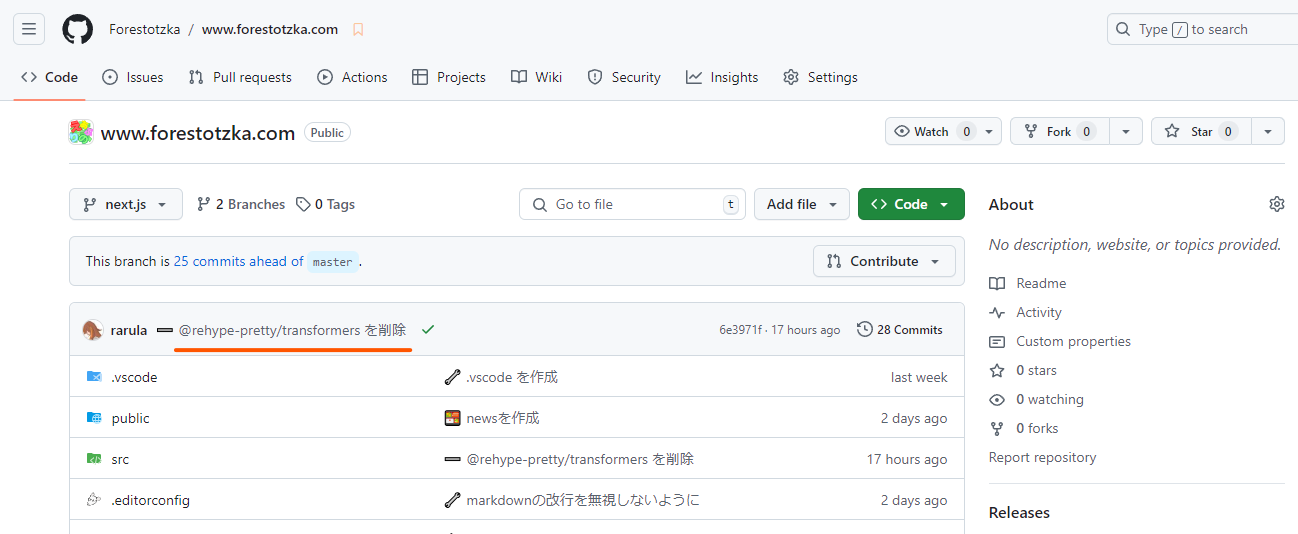Open the Add file dropdown
The height and width of the screenshot is (534, 1298).
point(801,204)
